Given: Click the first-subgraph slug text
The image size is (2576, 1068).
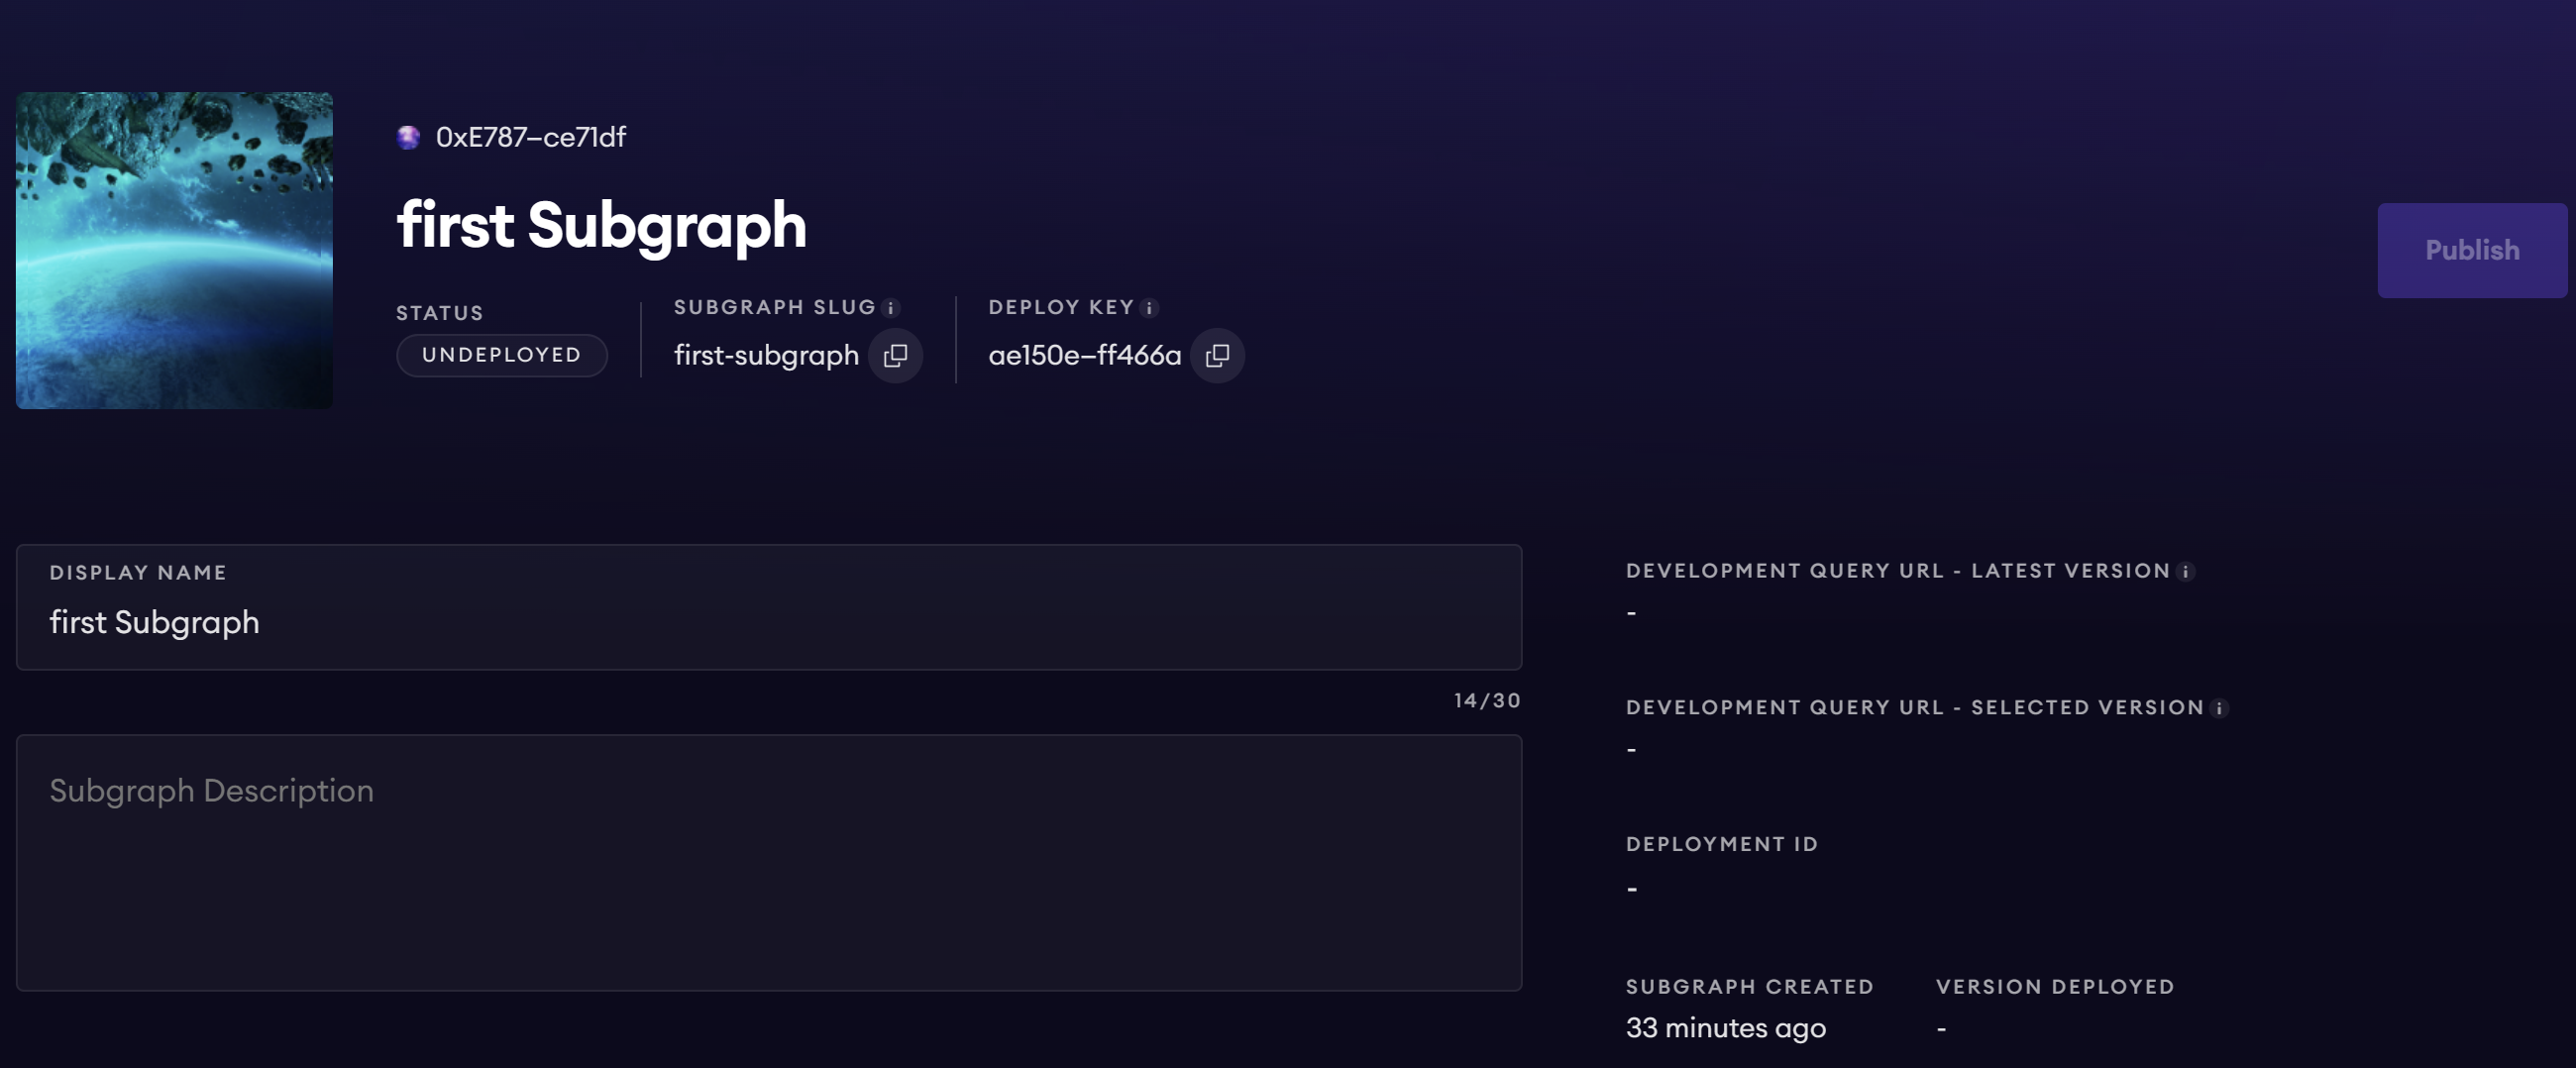Looking at the screenshot, I should [x=766, y=355].
